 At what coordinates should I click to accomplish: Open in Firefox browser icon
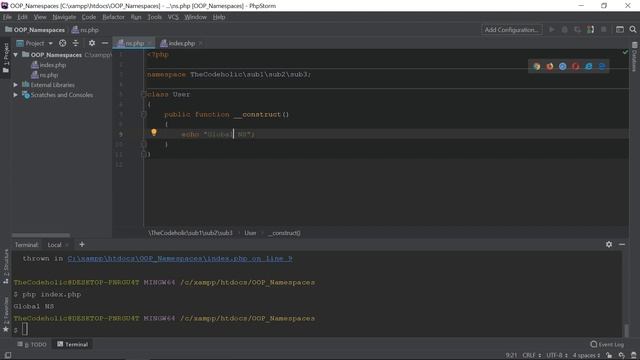(550, 67)
